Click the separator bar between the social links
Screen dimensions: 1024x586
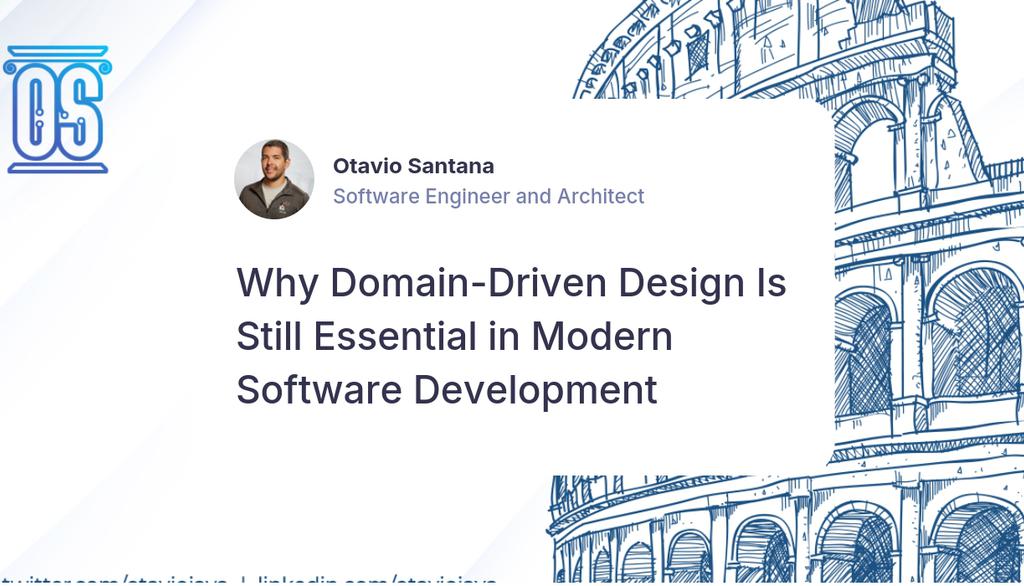pos(243,578)
